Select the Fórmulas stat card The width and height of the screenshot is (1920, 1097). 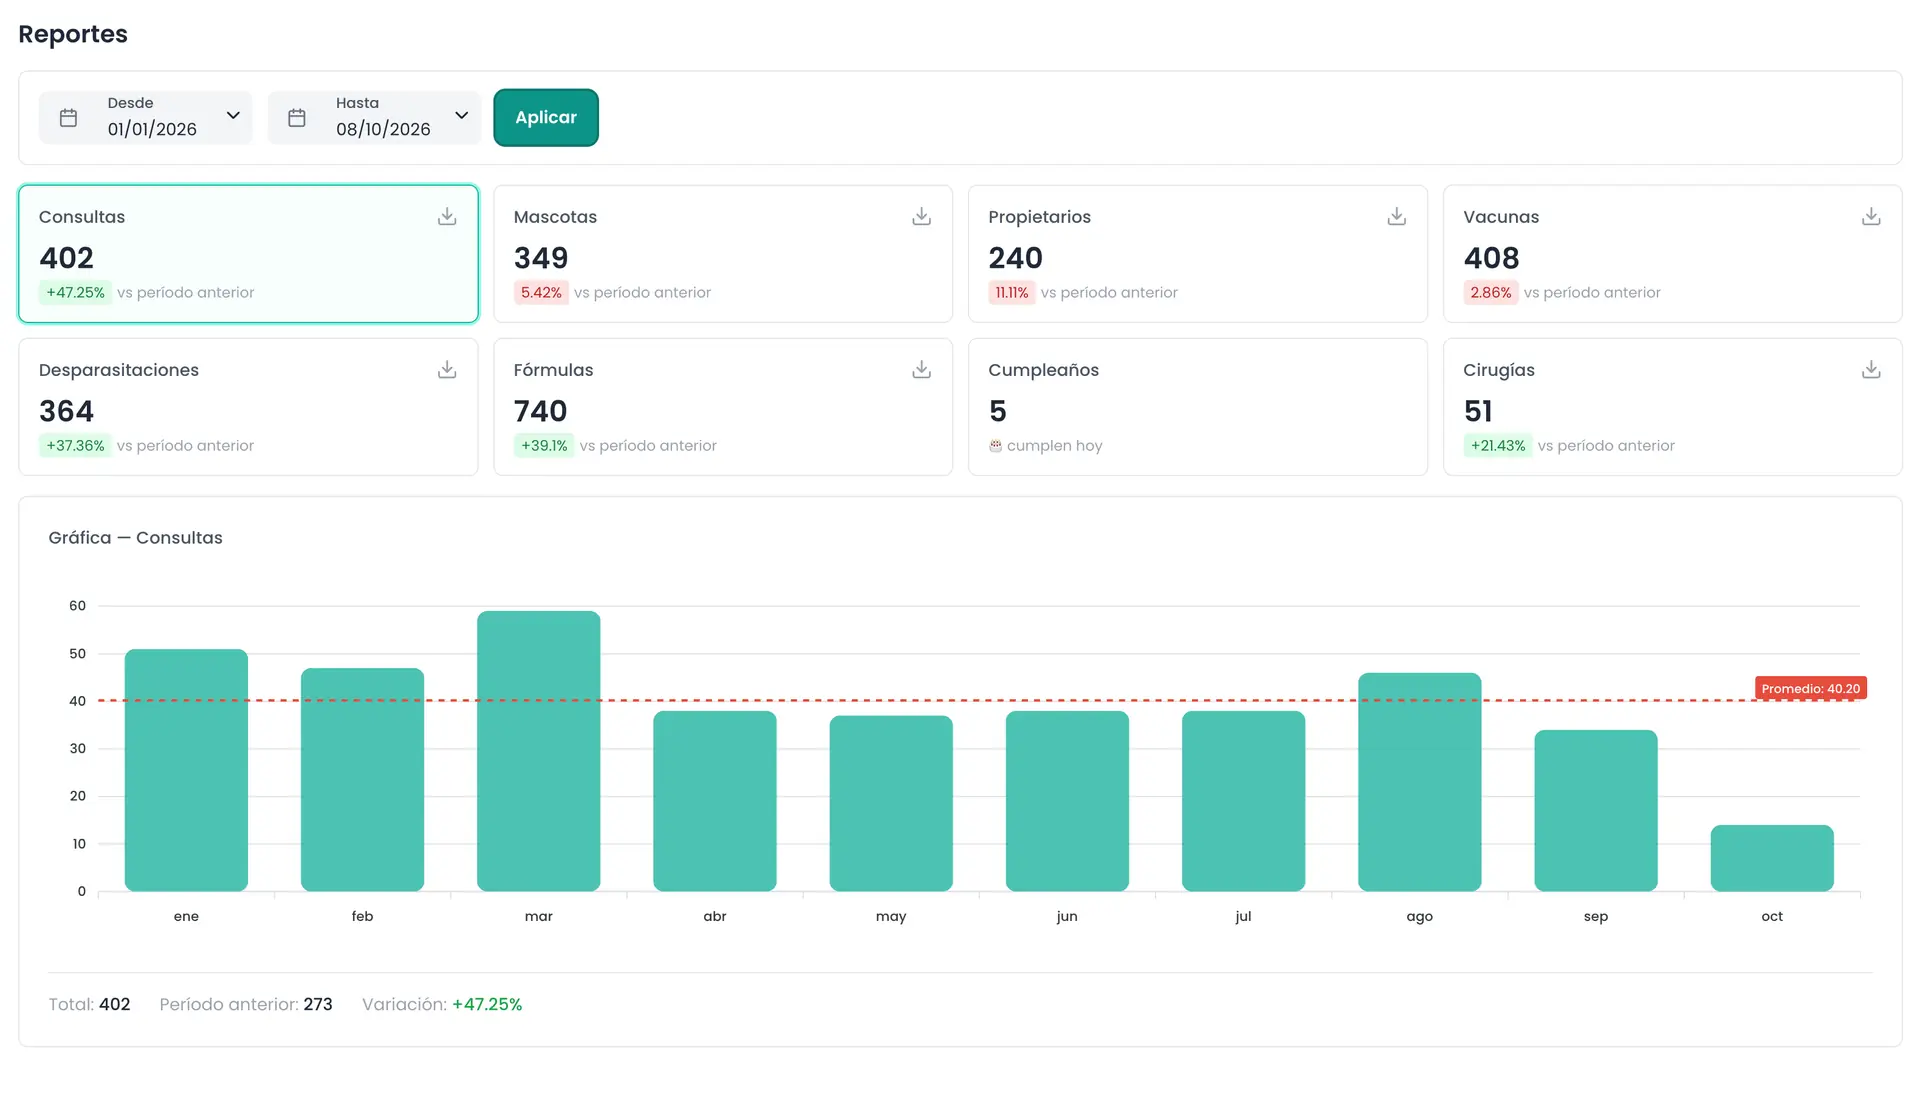(x=723, y=407)
